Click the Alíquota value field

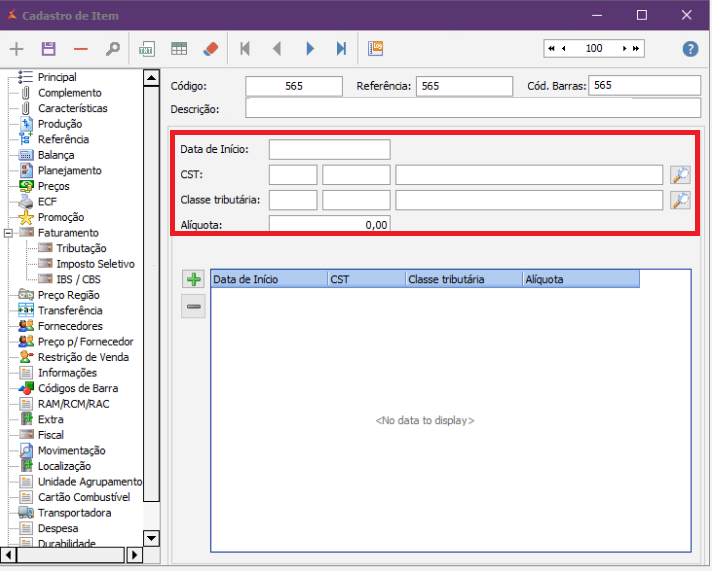[329, 224]
